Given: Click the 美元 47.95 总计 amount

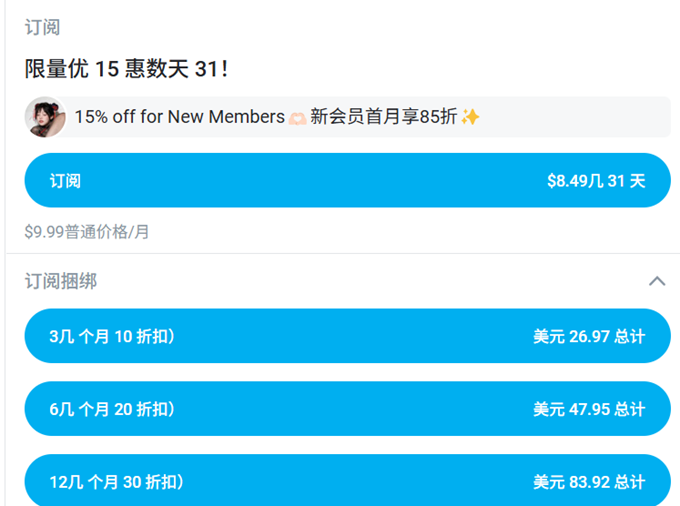Looking at the screenshot, I should coord(589,409).
